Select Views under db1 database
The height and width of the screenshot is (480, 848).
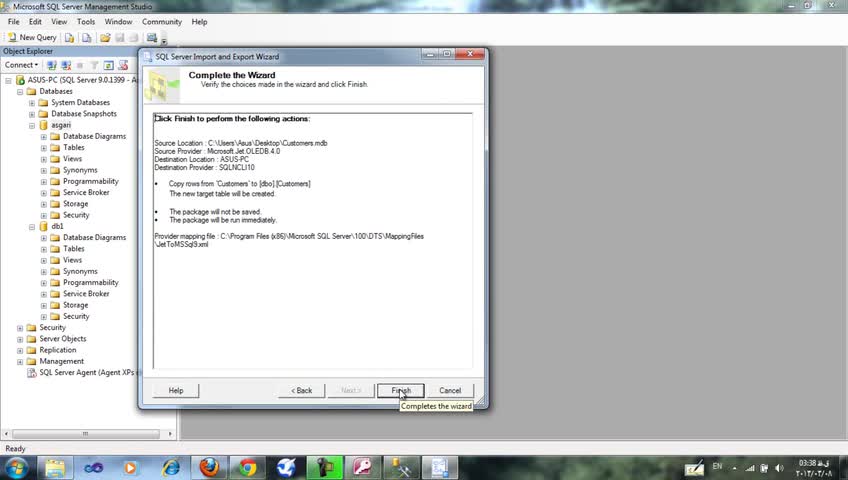(72, 260)
